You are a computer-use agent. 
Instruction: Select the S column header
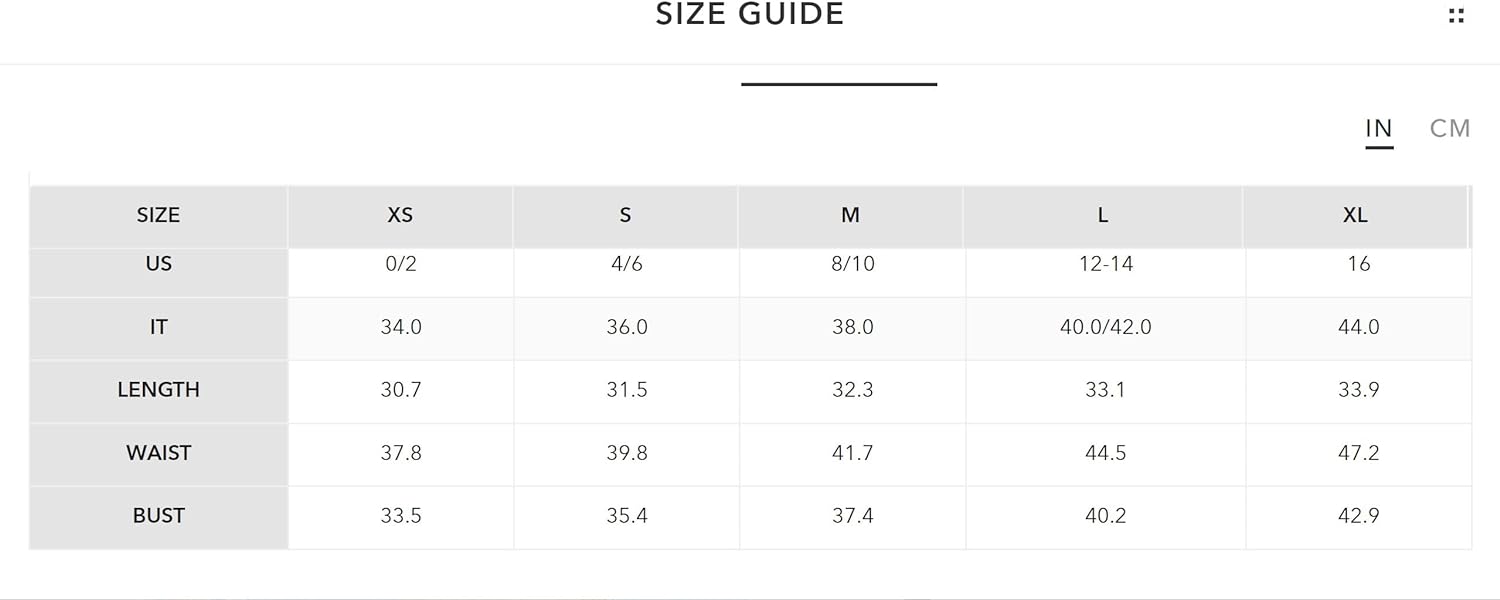click(625, 216)
